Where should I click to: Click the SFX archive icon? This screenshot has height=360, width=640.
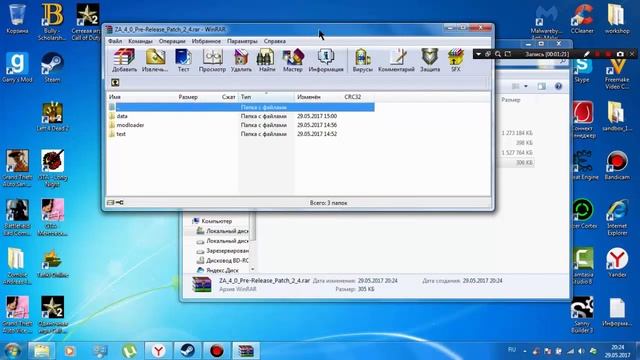[456, 60]
